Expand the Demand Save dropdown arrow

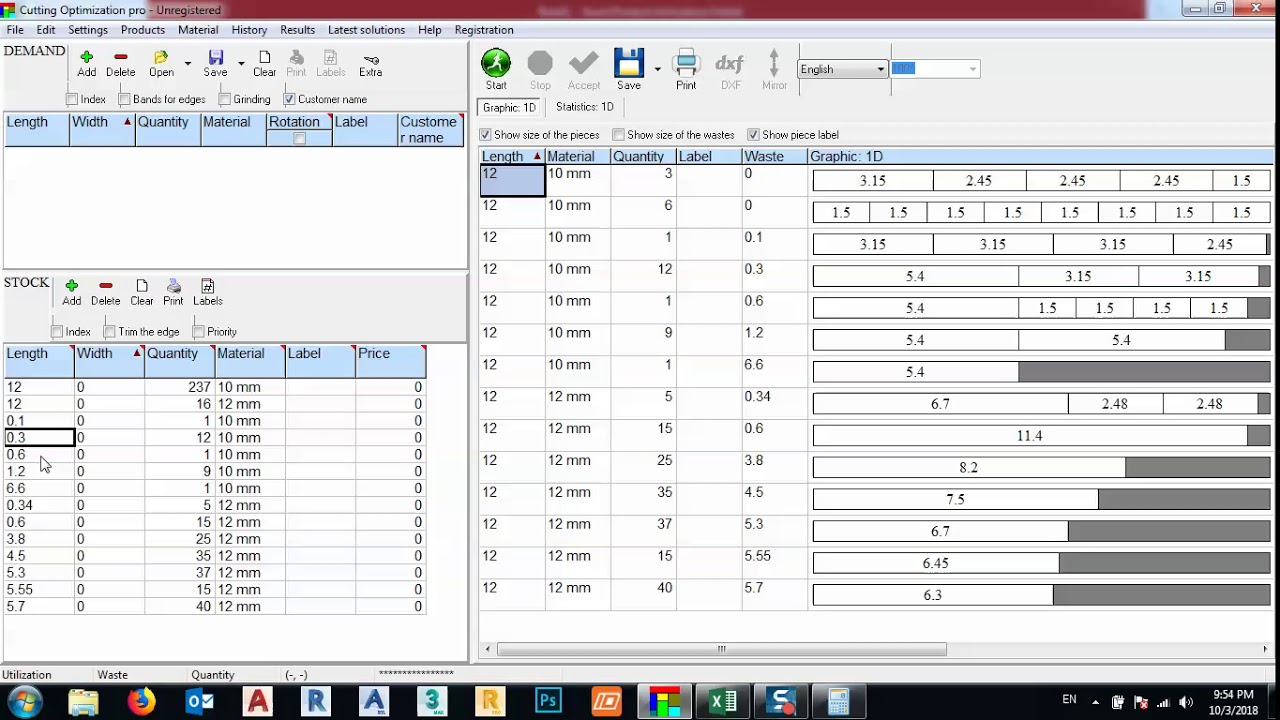pos(241,63)
